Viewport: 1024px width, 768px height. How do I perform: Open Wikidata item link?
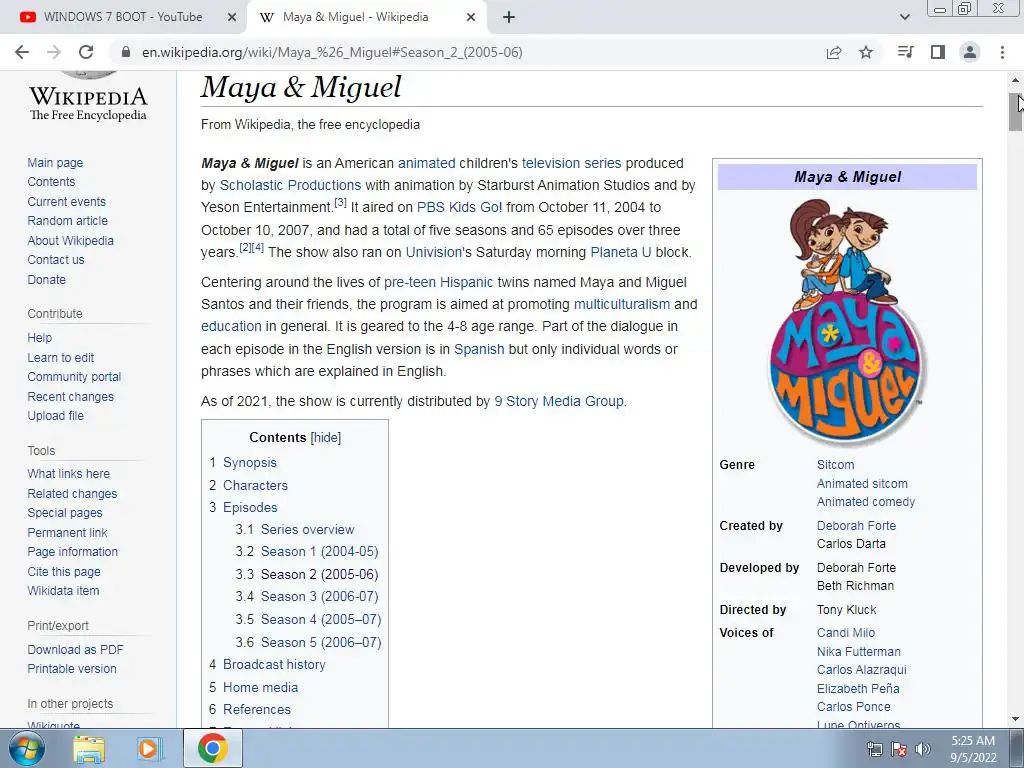(x=63, y=590)
